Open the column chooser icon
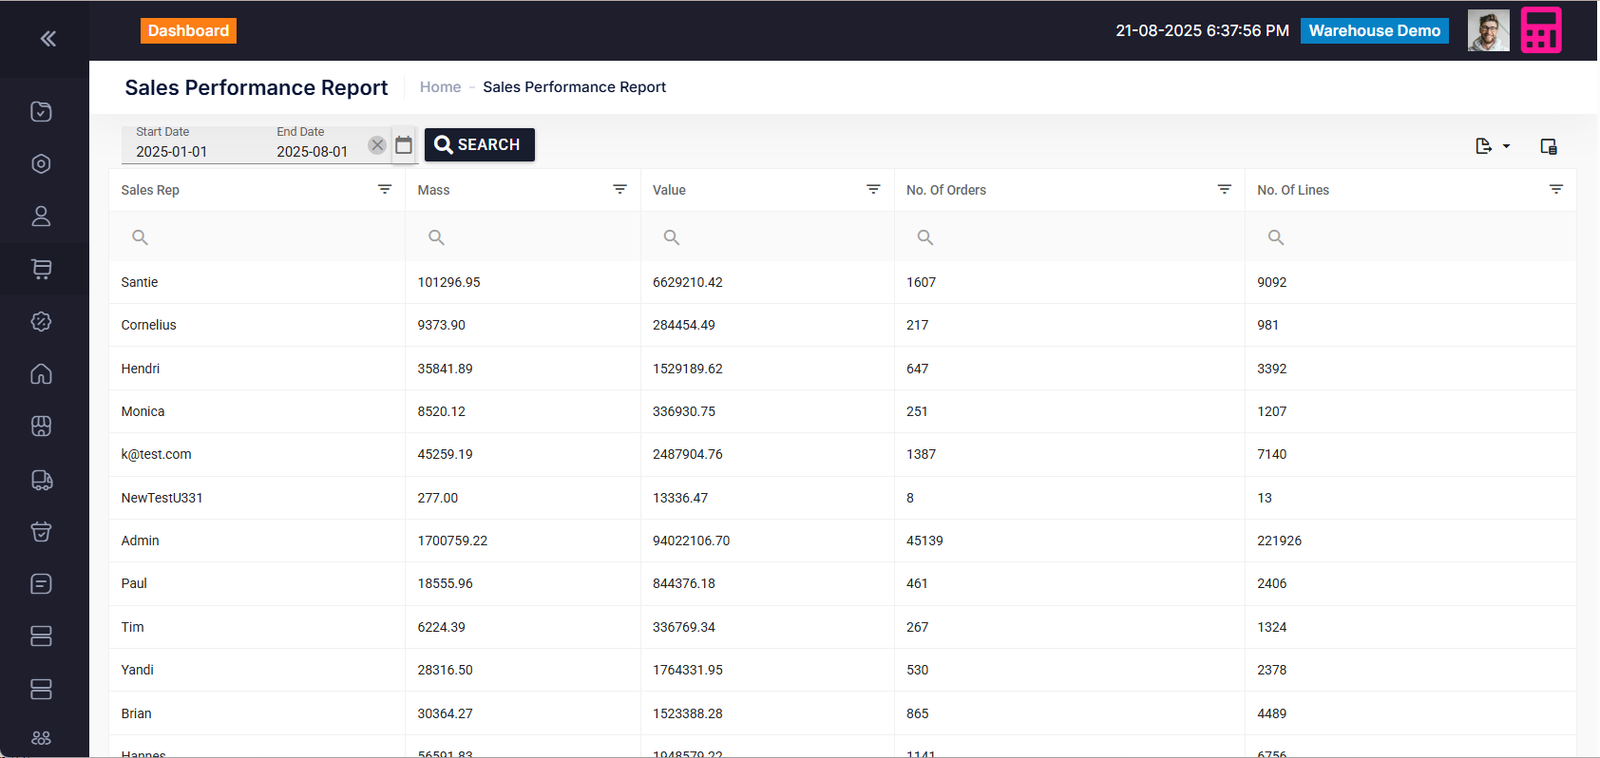This screenshot has width=1600, height=758. pyautogui.click(x=1548, y=147)
